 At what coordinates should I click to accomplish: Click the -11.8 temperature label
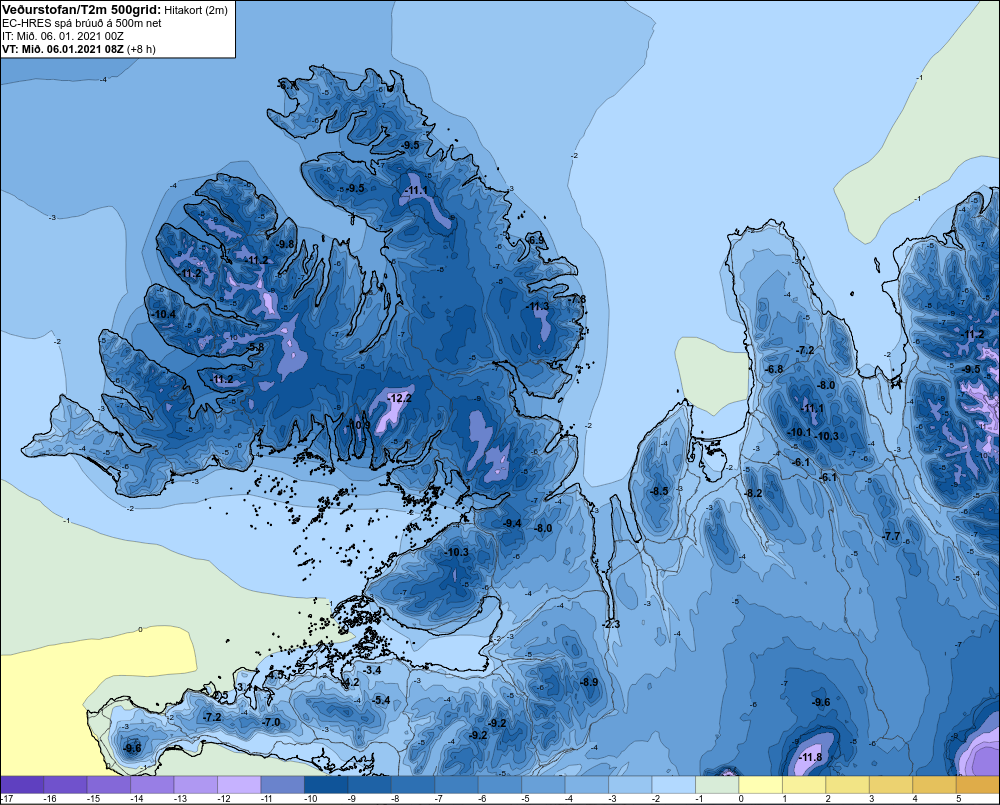(x=810, y=757)
